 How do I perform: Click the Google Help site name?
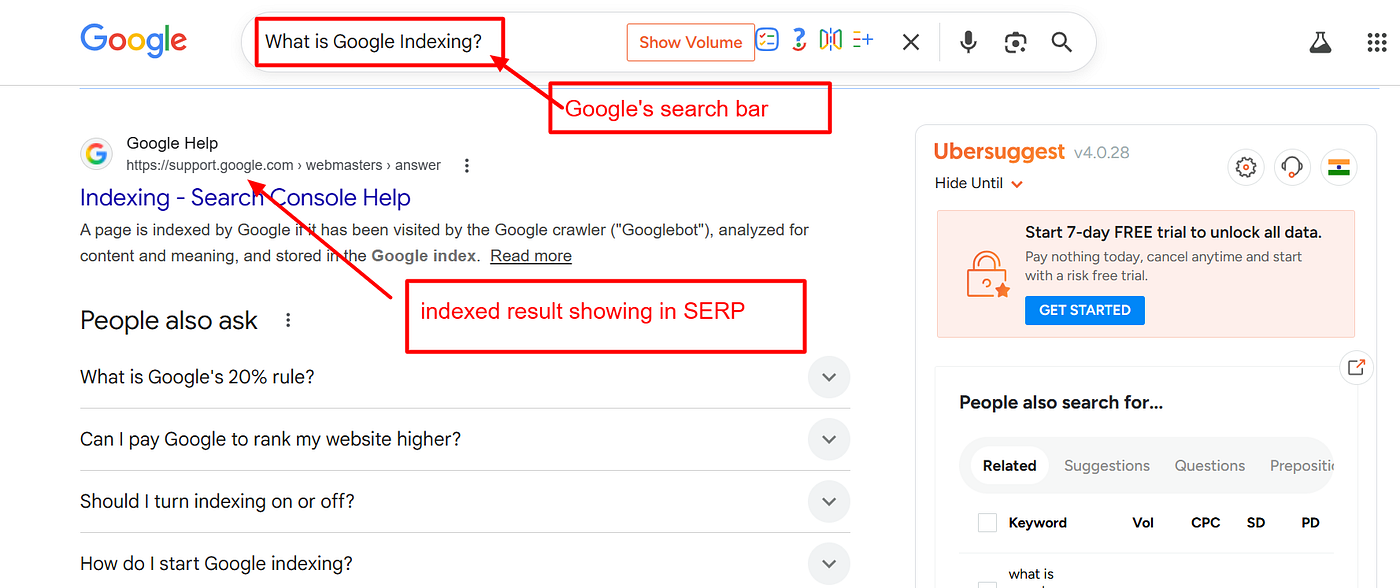click(172, 143)
